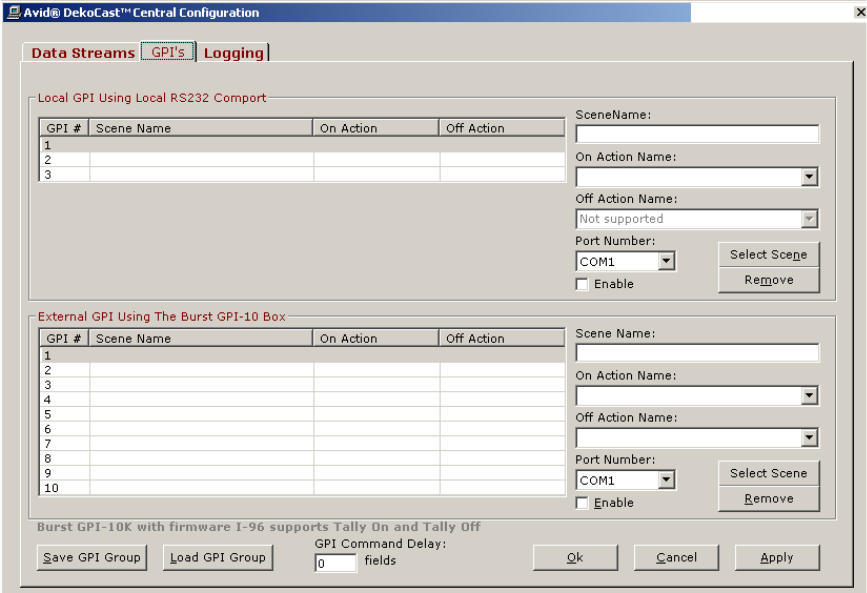
Task: Select the GPI's tab
Action: (x=168, y=52)
